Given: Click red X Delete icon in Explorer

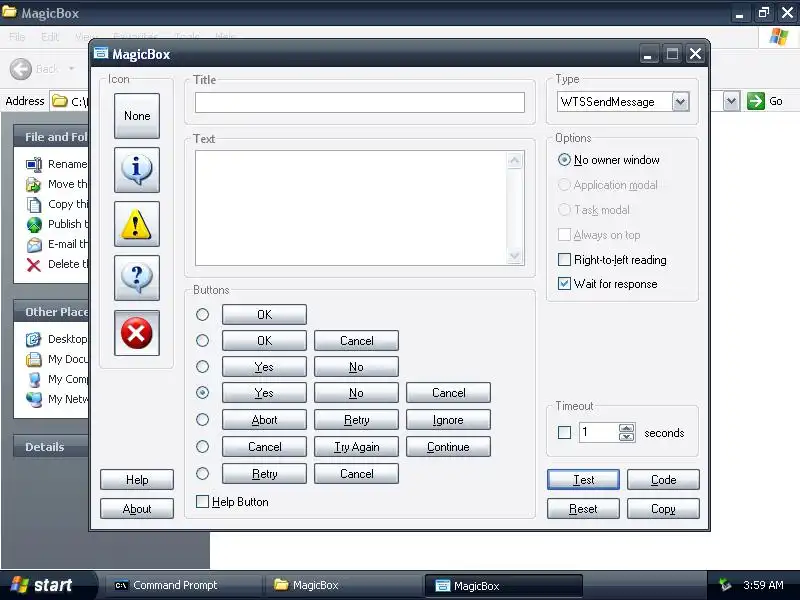Looking at the screenshot, I should pyautogui.click(x=34, y=264).
